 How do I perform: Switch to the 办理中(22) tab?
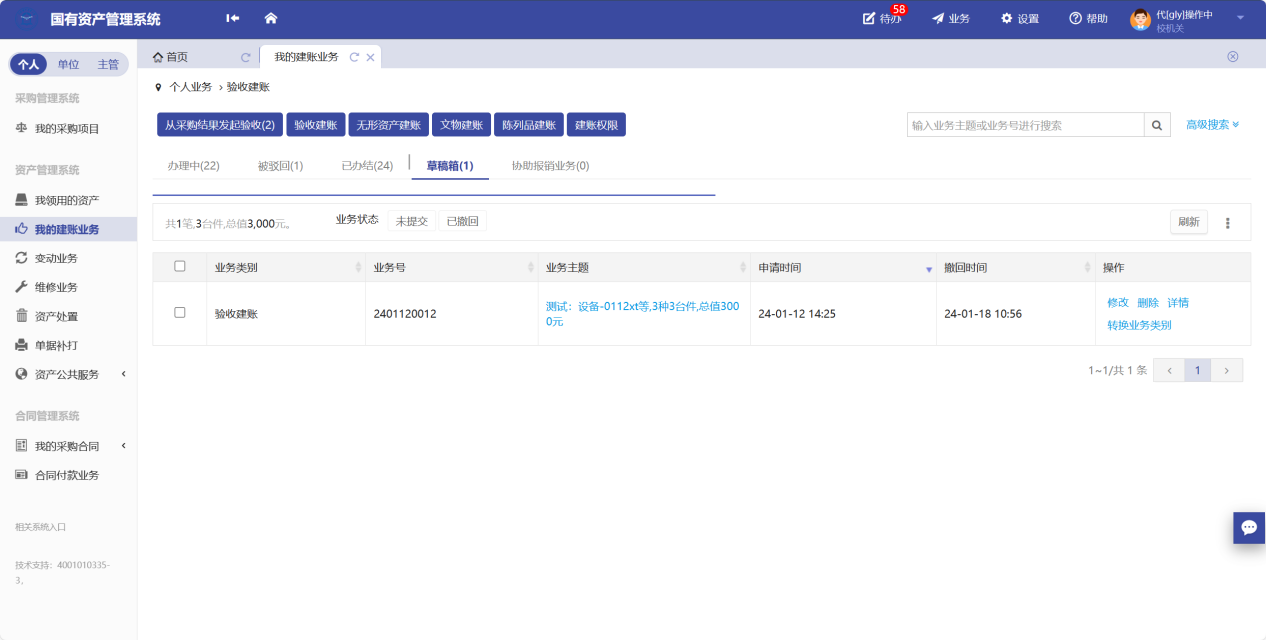pyautogui.click(x=193, y=166)
